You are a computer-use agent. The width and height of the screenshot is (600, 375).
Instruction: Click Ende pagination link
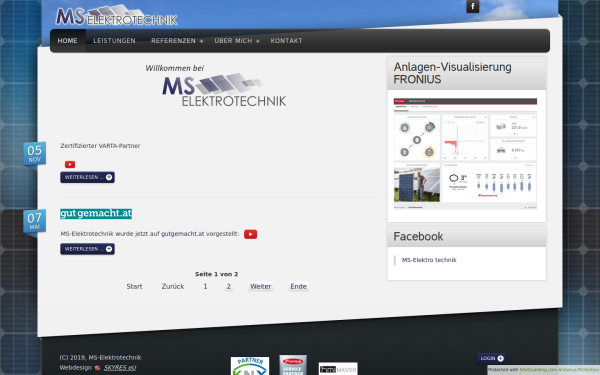point(298,286)
